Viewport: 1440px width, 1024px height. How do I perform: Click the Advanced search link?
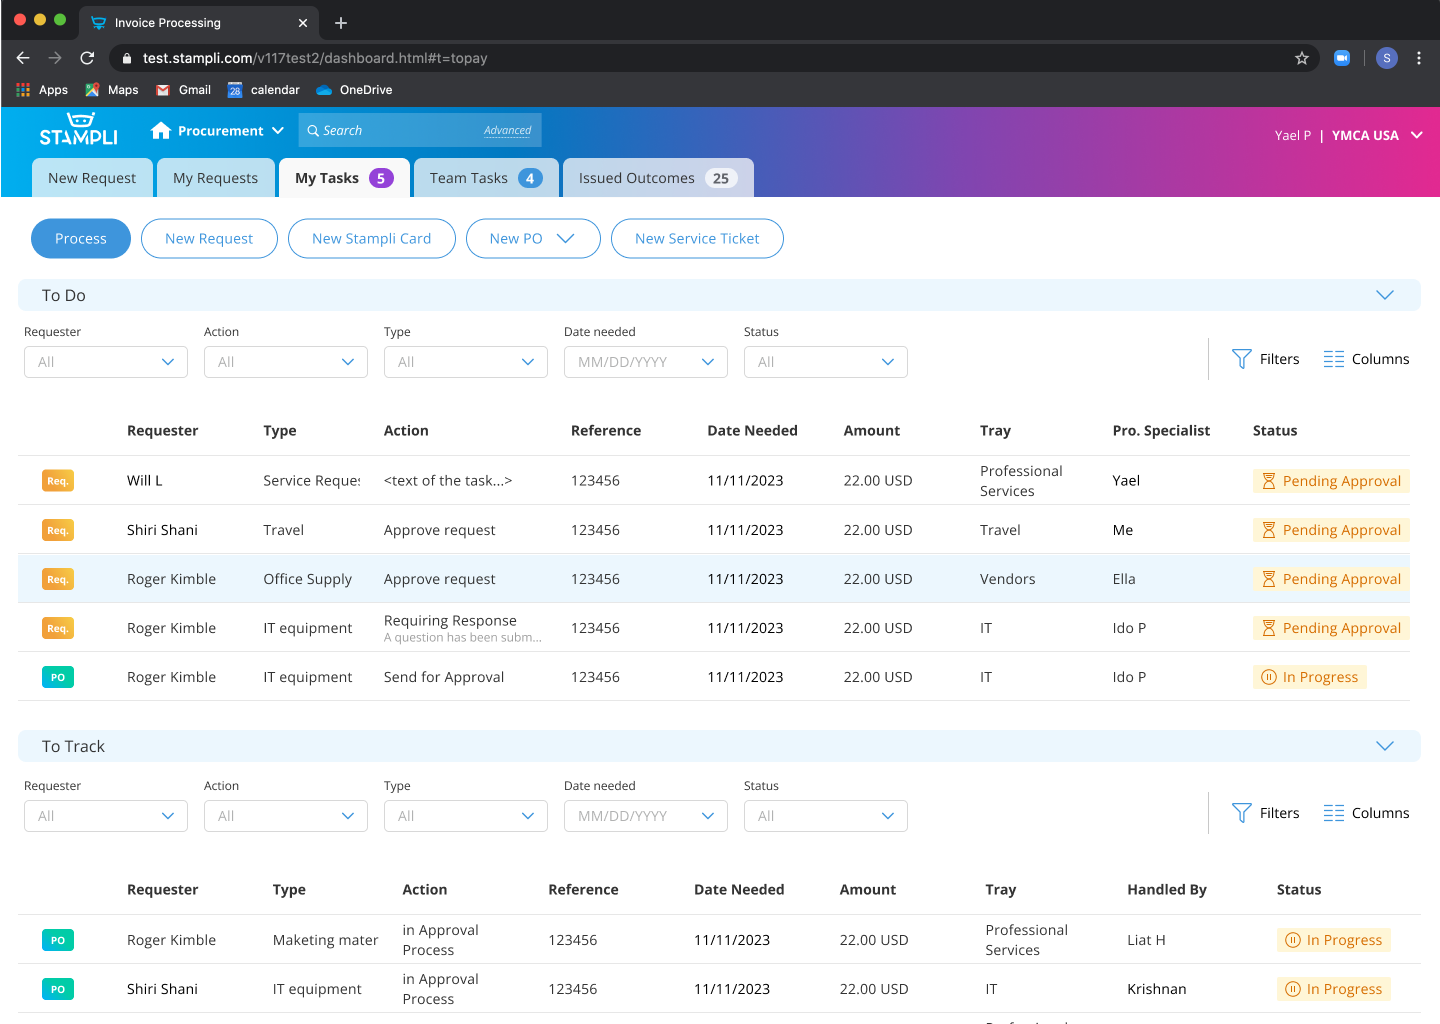507,131
